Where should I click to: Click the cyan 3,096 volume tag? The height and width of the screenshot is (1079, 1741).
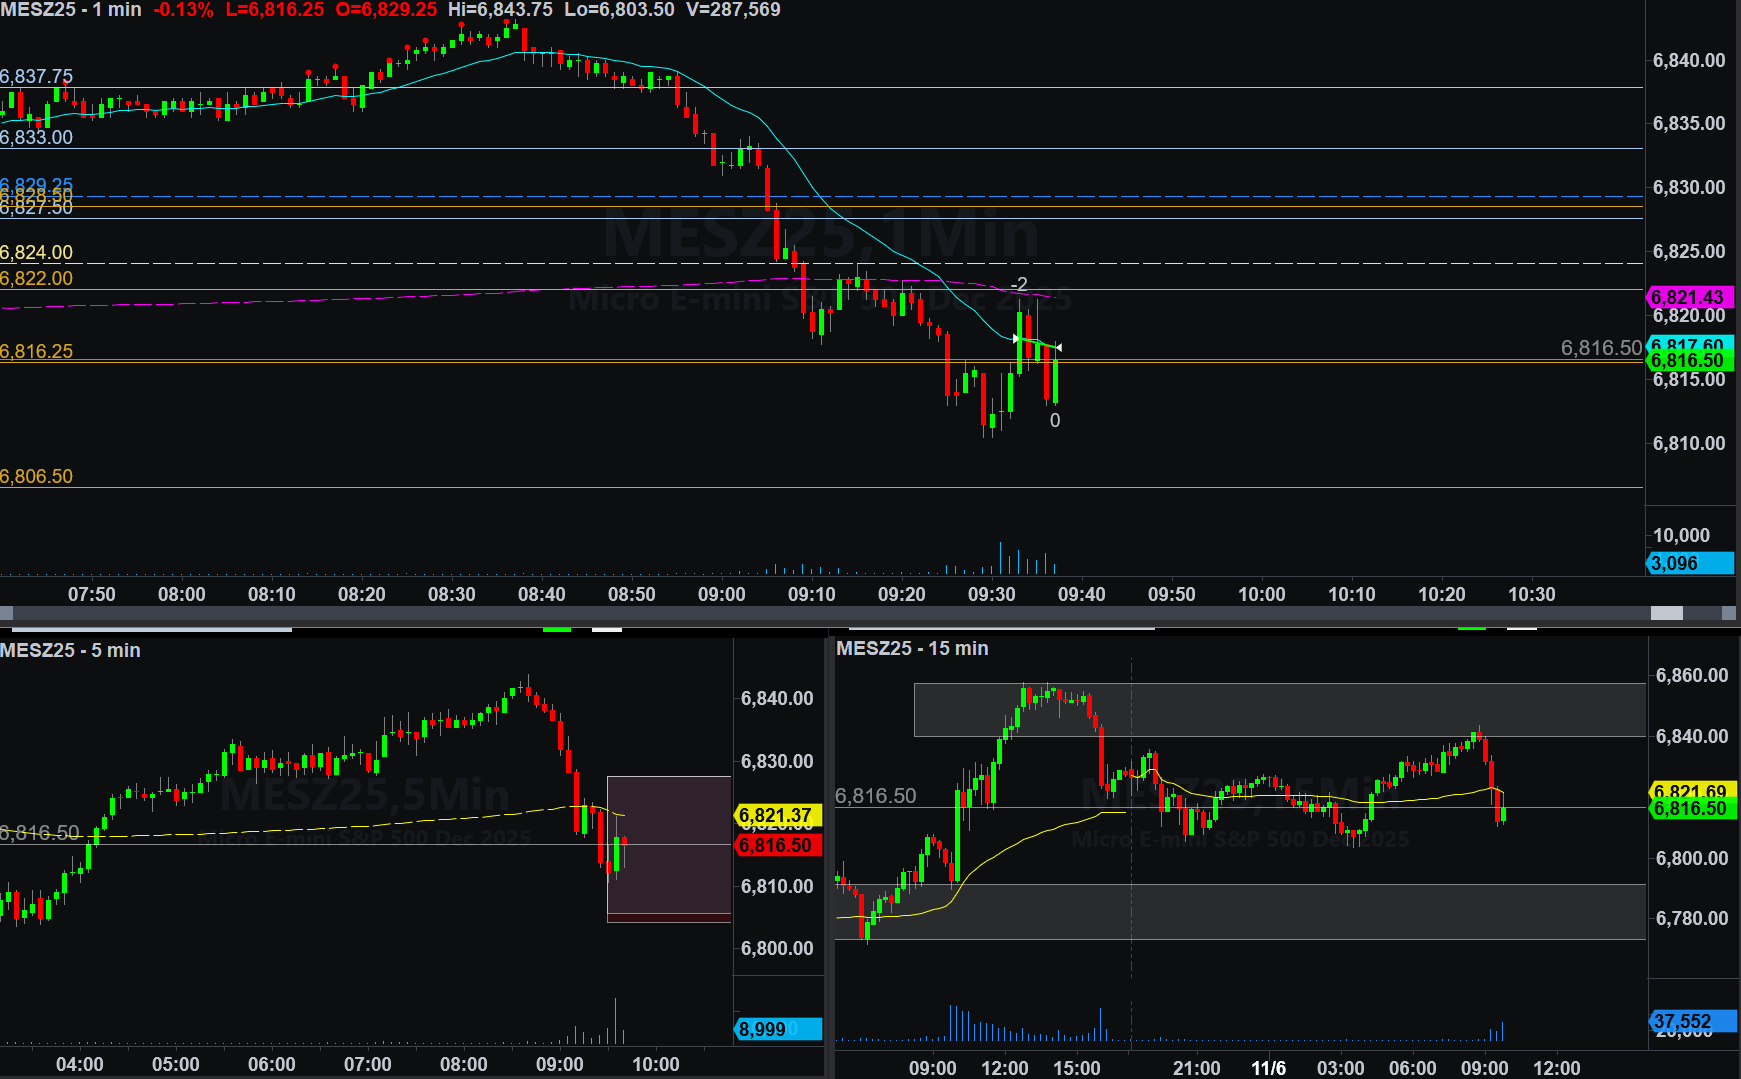[x=1688, y=563]
